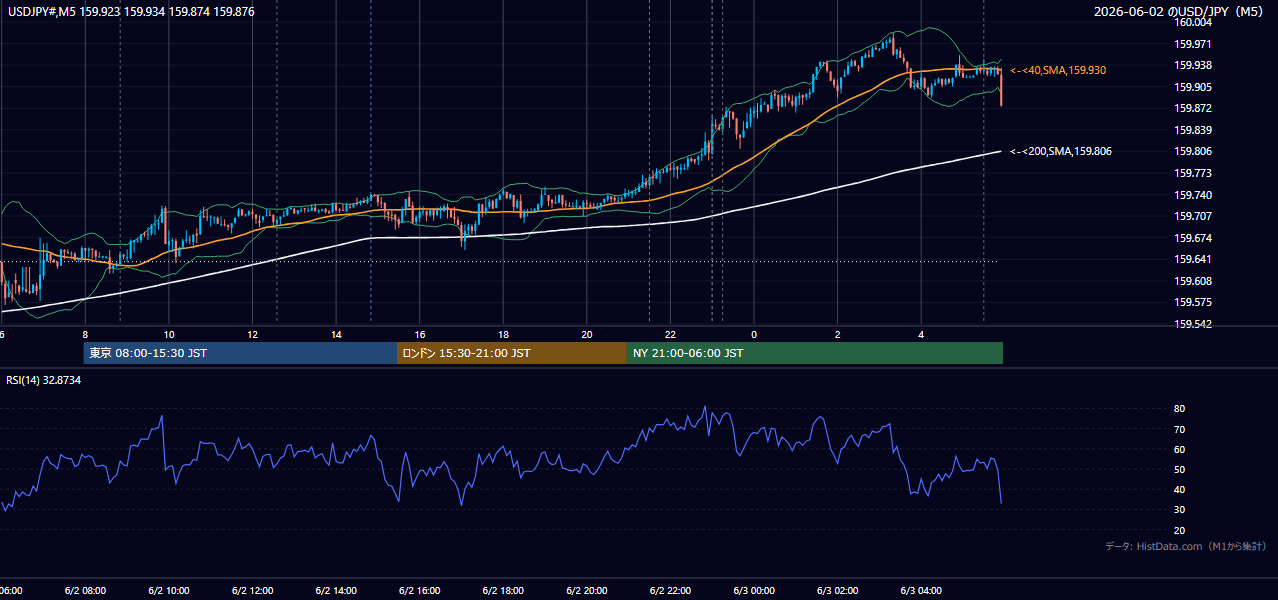Select the NY session bar 21:00-06:00 JST
This screenshot has width=1278, height=600.
[x=815, y=353]
